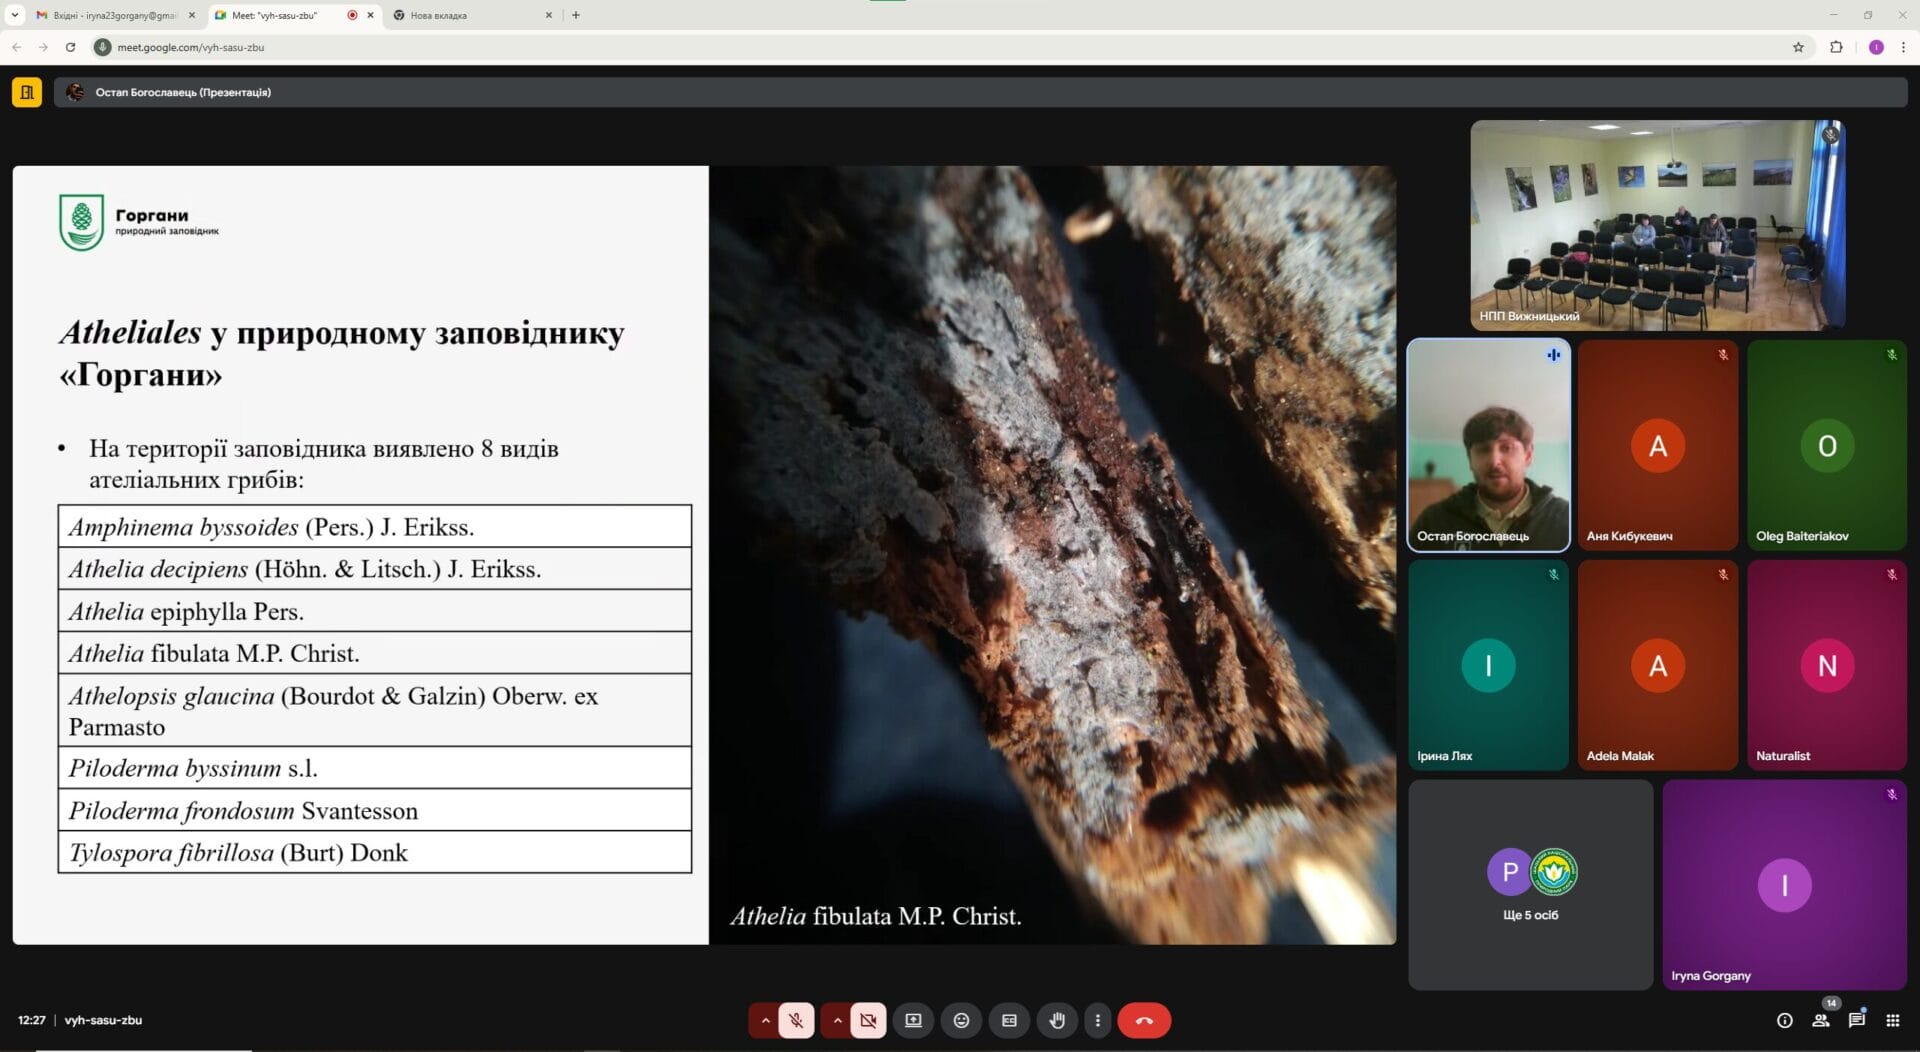Viewport: 1920px width, 1052px height.
Task: Open the meeting details info icon
Action: coord(1784,1020)
